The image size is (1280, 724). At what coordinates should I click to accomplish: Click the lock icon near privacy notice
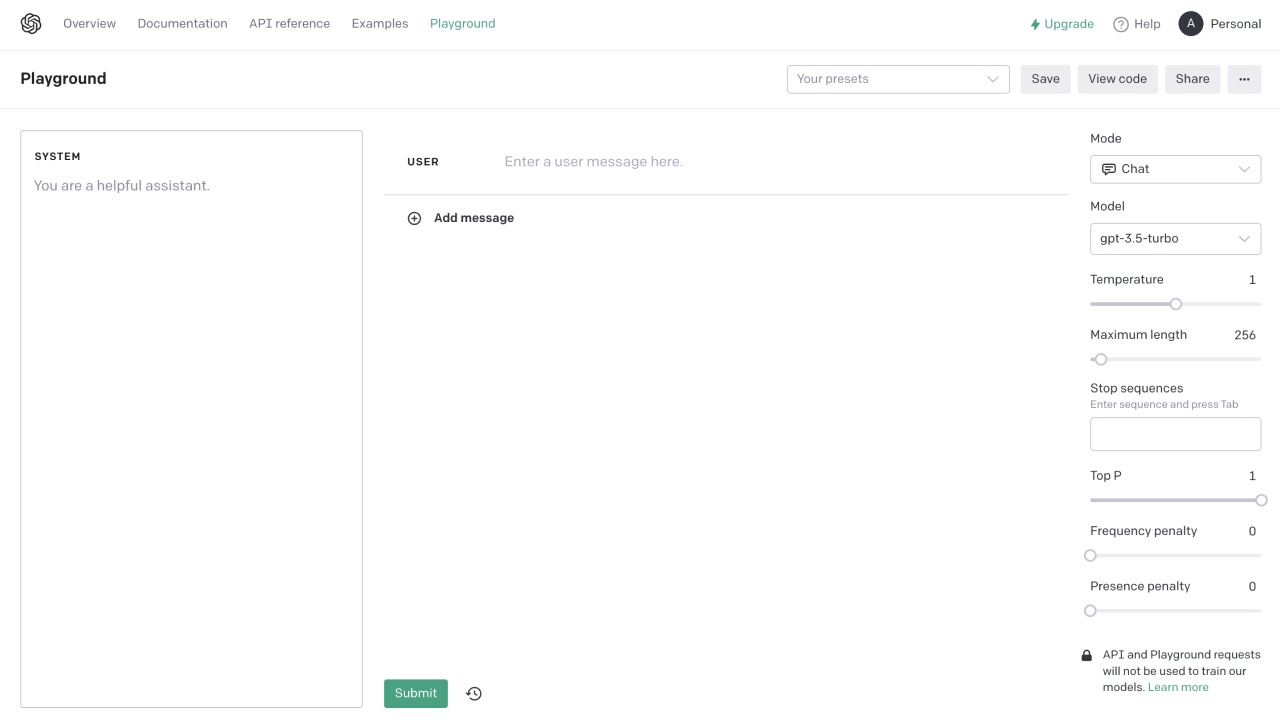[1087, 656]
